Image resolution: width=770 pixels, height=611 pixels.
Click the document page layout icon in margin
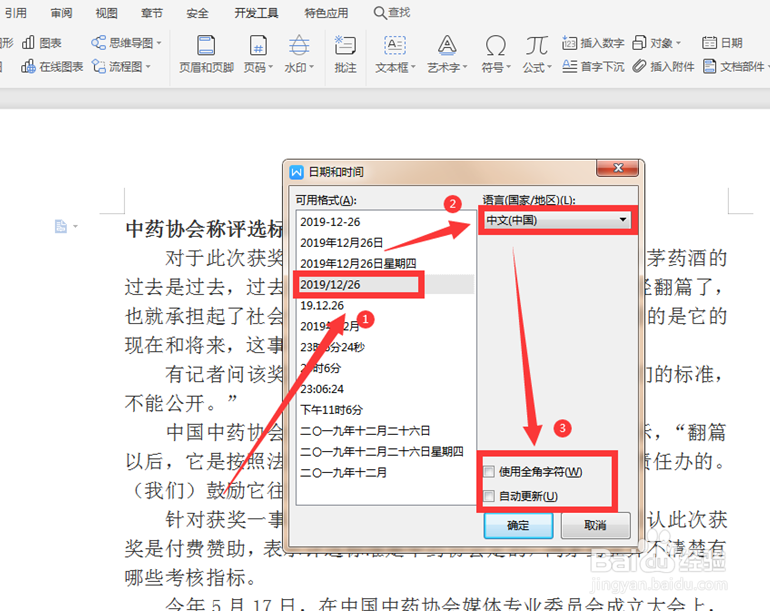point(60,226)
